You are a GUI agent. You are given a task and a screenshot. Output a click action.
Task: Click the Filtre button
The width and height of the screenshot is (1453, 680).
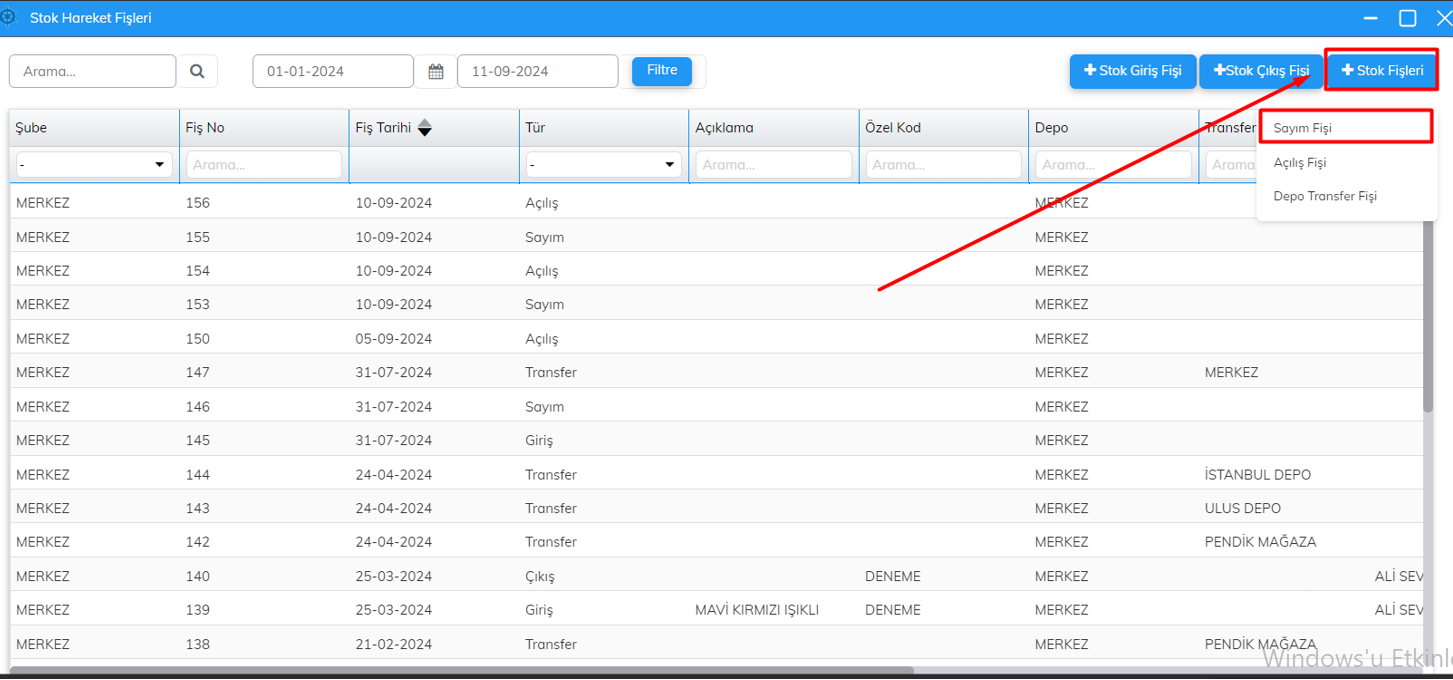pos(662,70)
